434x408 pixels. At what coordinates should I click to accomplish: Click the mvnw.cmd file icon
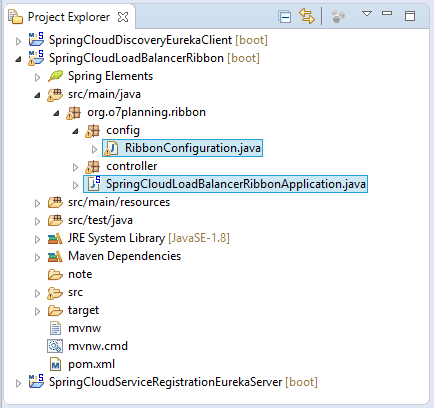pyautogui.click(x=55, y=346)
